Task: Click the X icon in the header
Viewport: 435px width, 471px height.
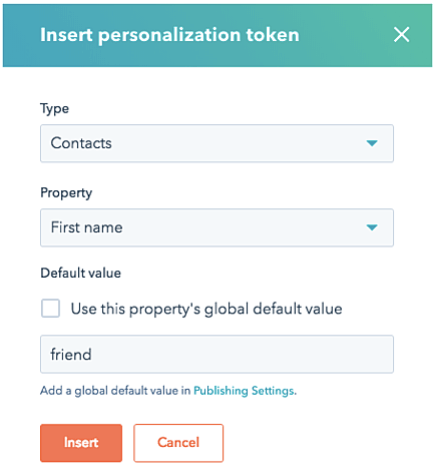Action: (401, 35)
